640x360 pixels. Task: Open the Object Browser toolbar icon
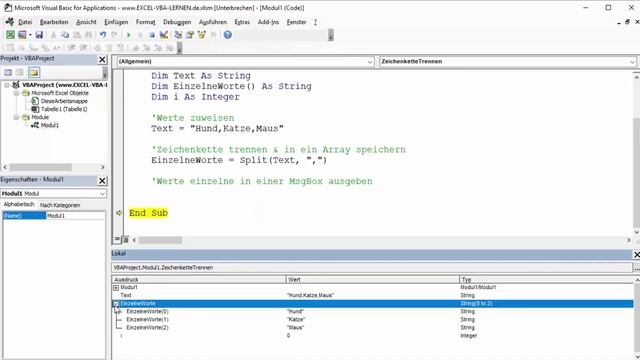[x=202, y=35]
